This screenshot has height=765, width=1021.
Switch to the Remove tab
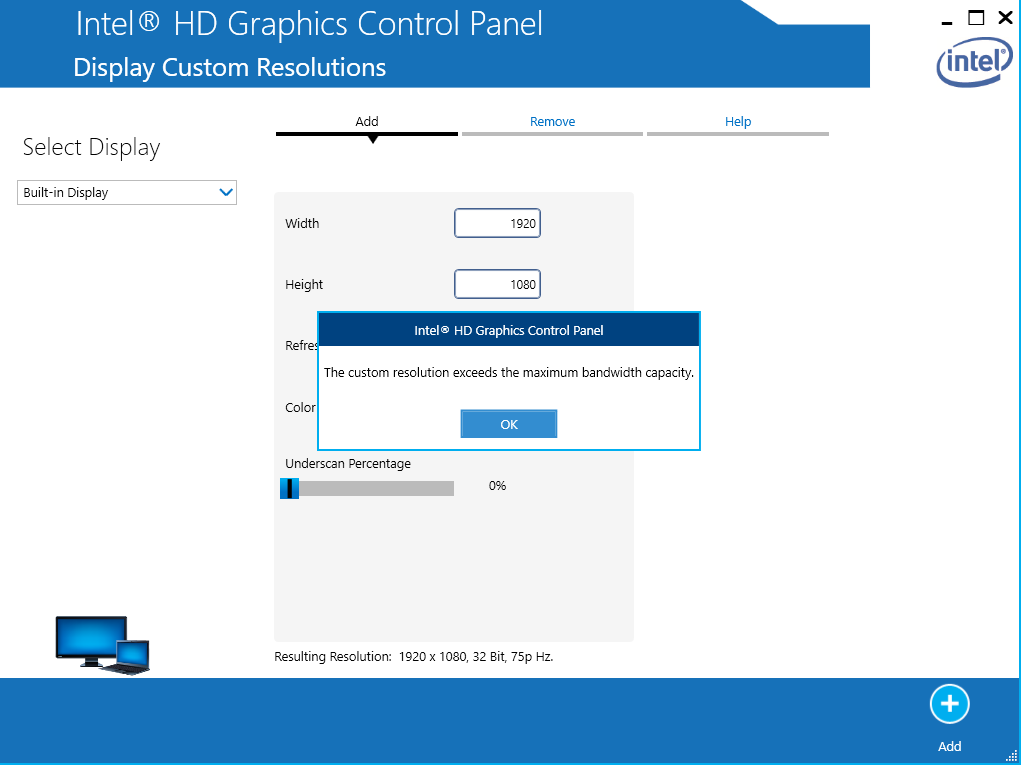[552, 122]
